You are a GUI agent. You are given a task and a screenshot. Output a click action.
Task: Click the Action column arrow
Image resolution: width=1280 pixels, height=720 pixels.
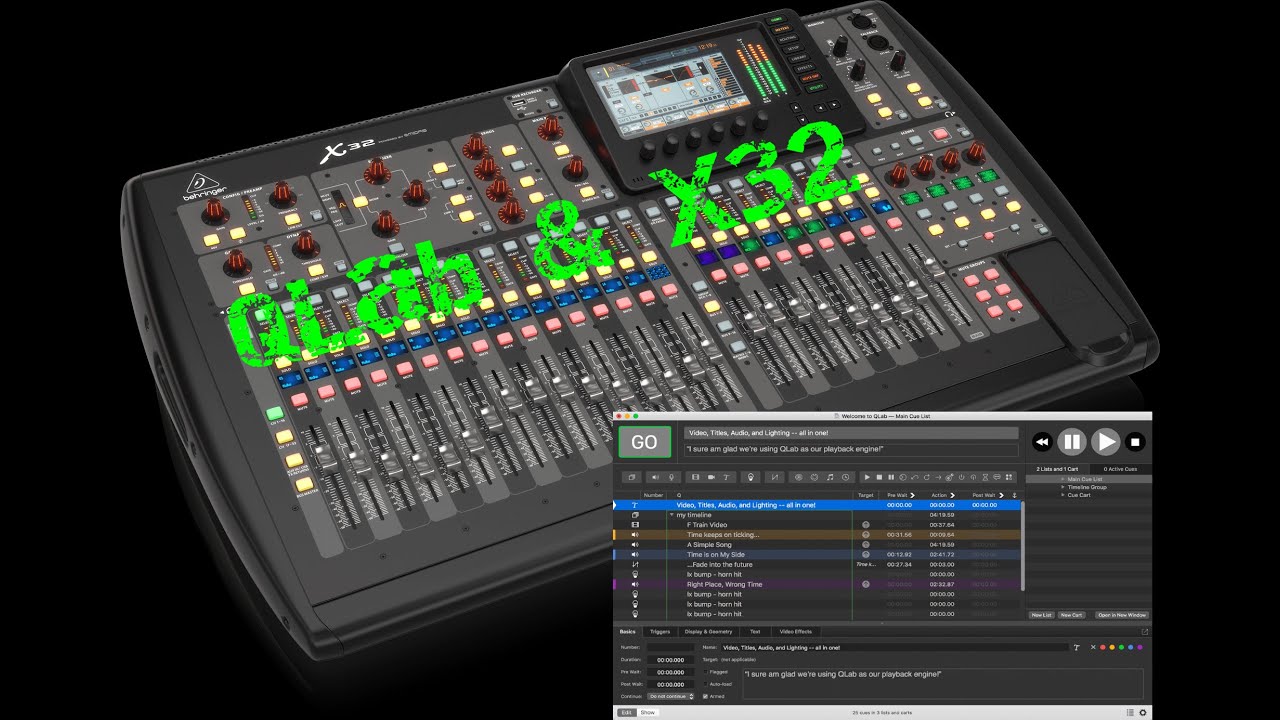coord(952,495)
